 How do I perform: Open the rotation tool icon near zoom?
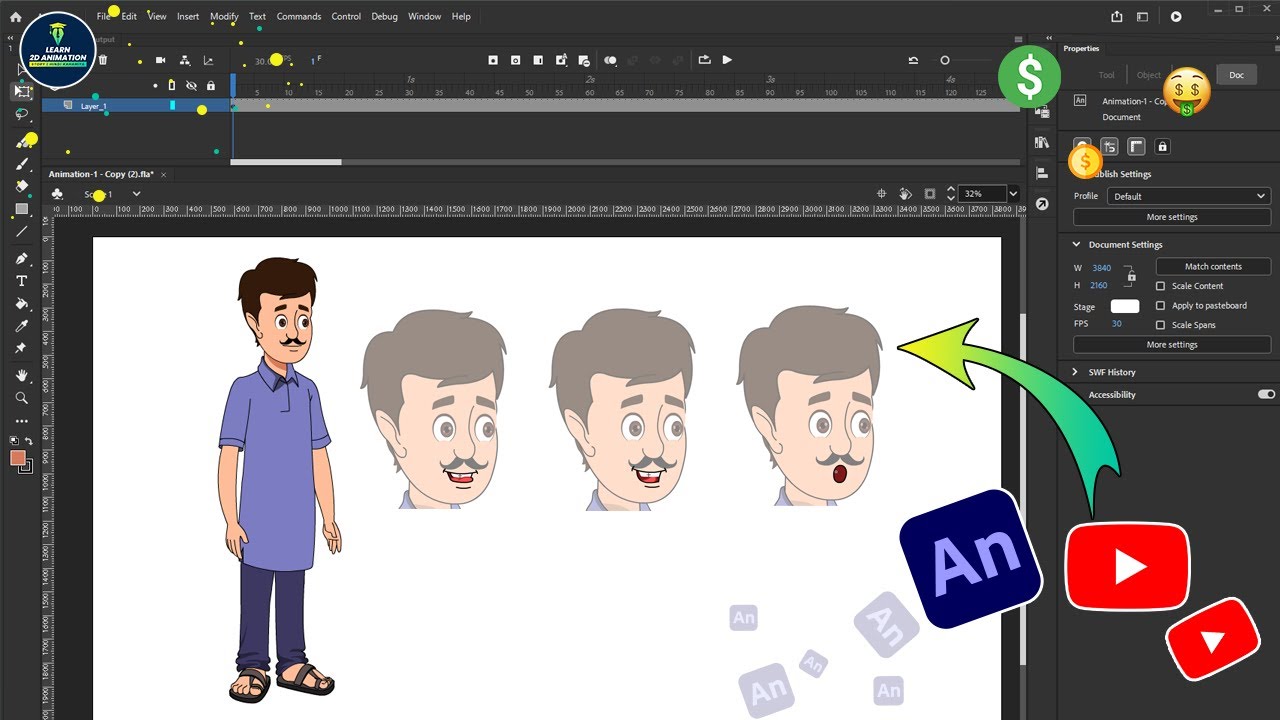coord(905,194)
